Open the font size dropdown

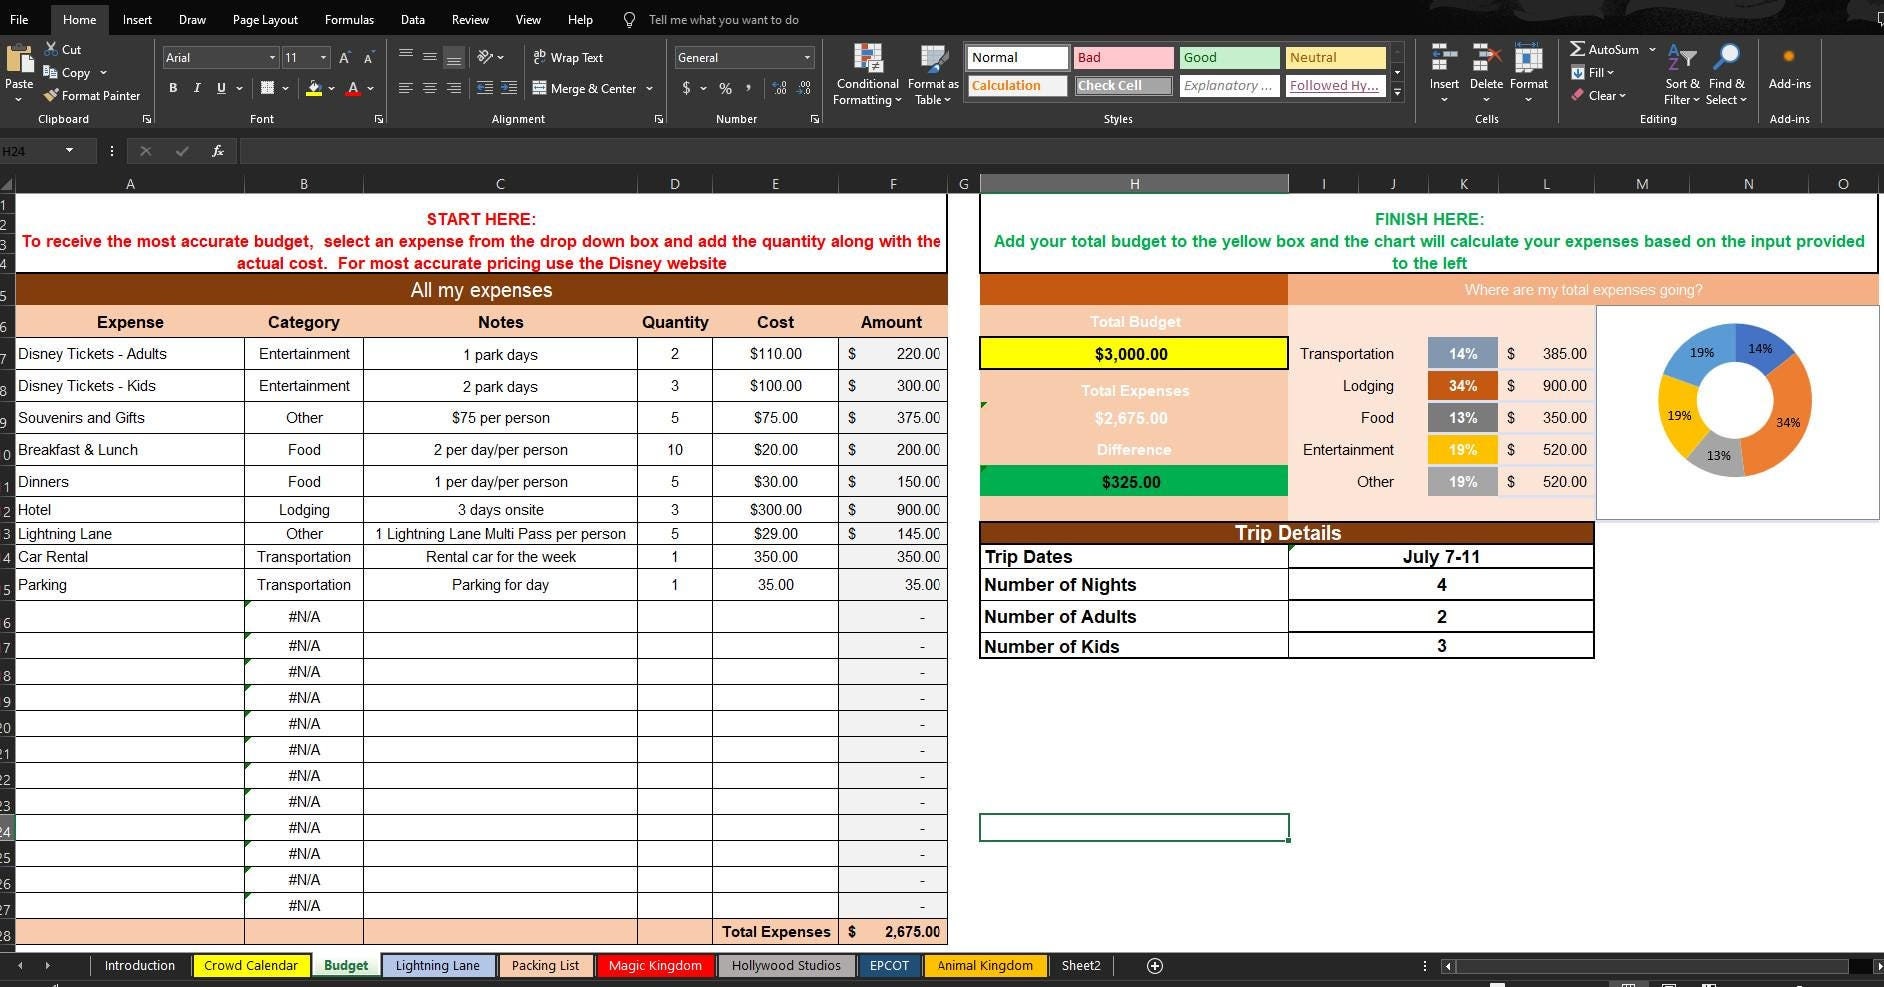pyautogui.click(x=323, y=57)
